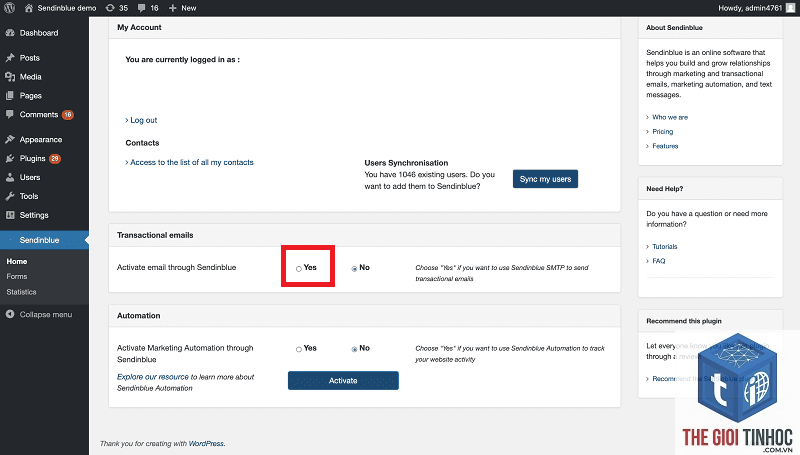Open the Pricing link
Image resolution: width=800 pixels, height=455 pixels.
pos(663,132)
